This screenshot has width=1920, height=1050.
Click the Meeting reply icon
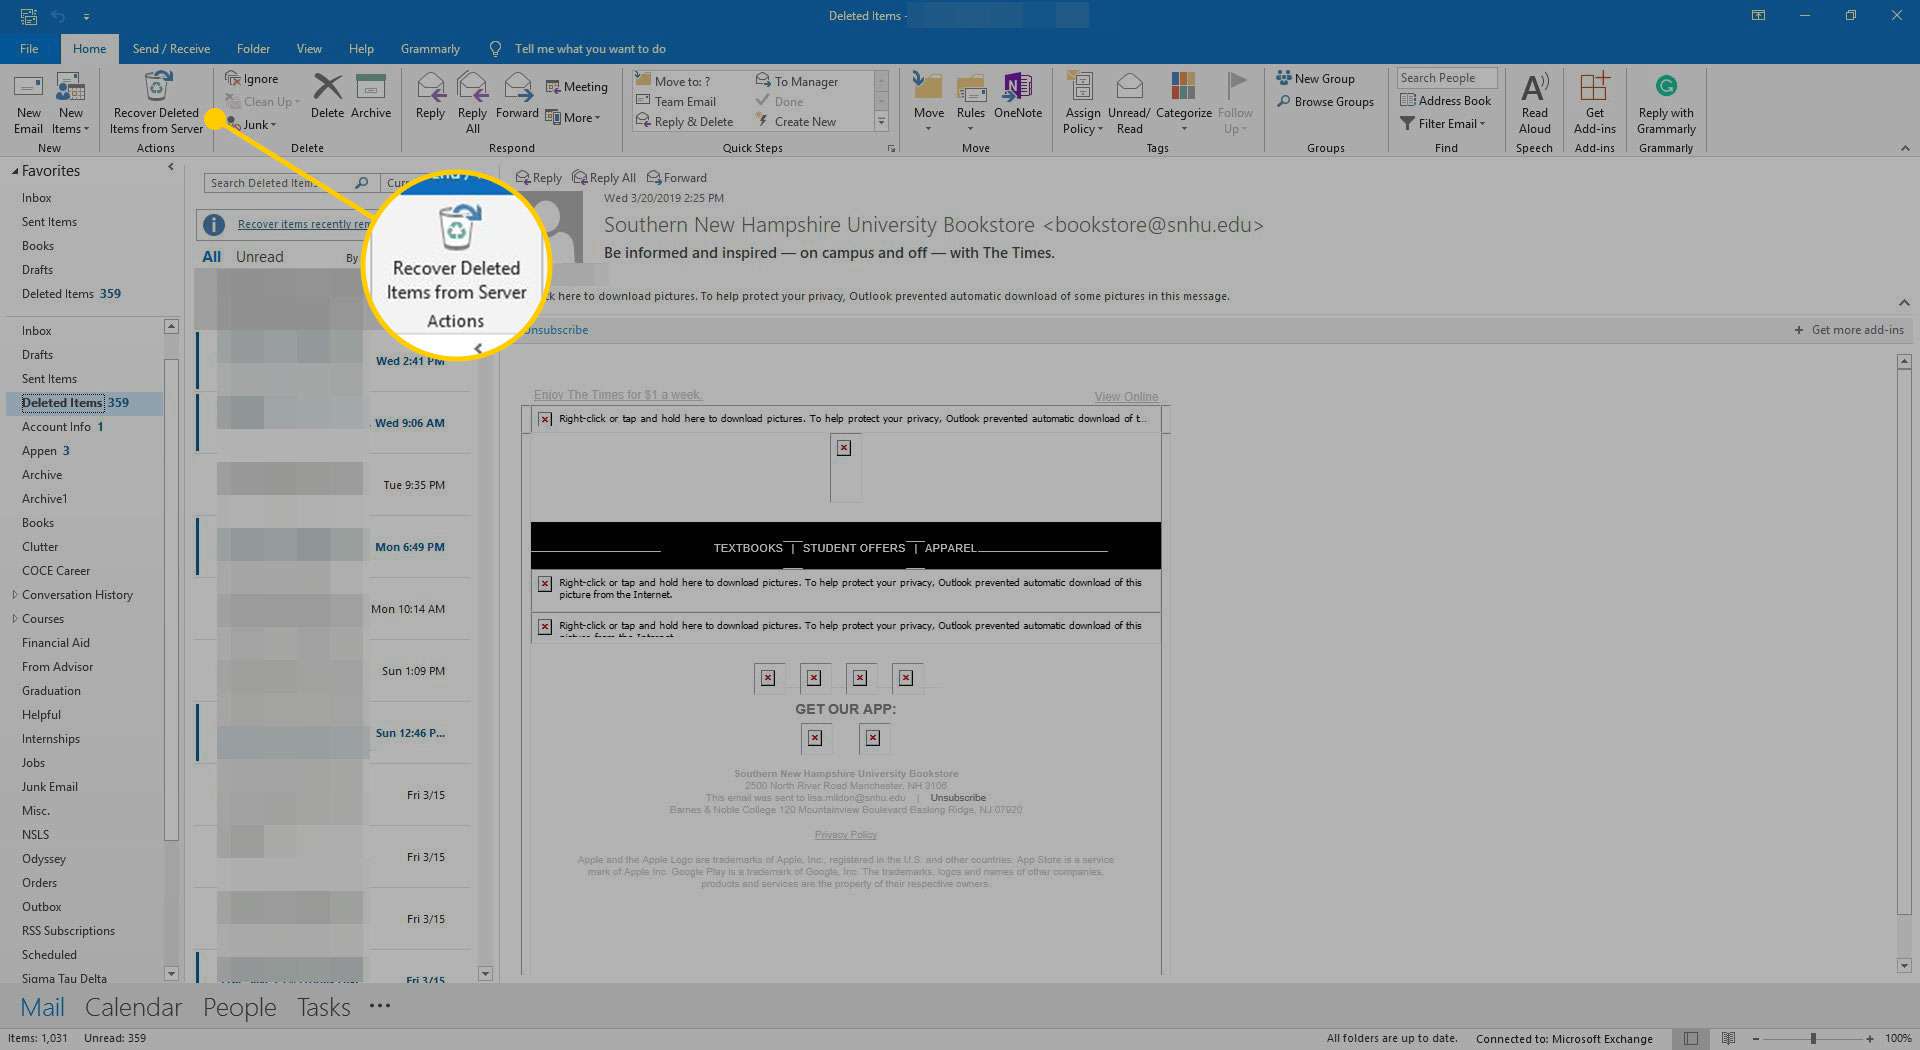[577, 87]
